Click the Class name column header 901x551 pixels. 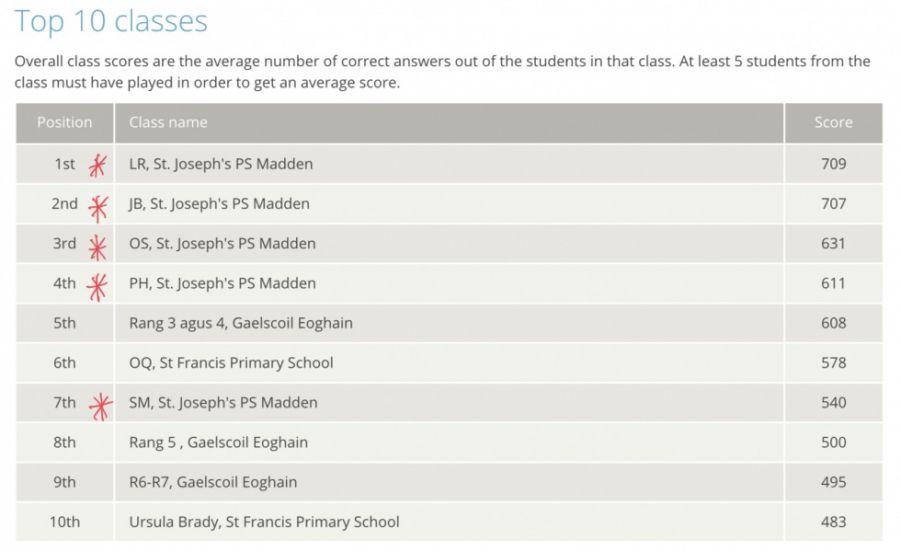coord(168,123)
